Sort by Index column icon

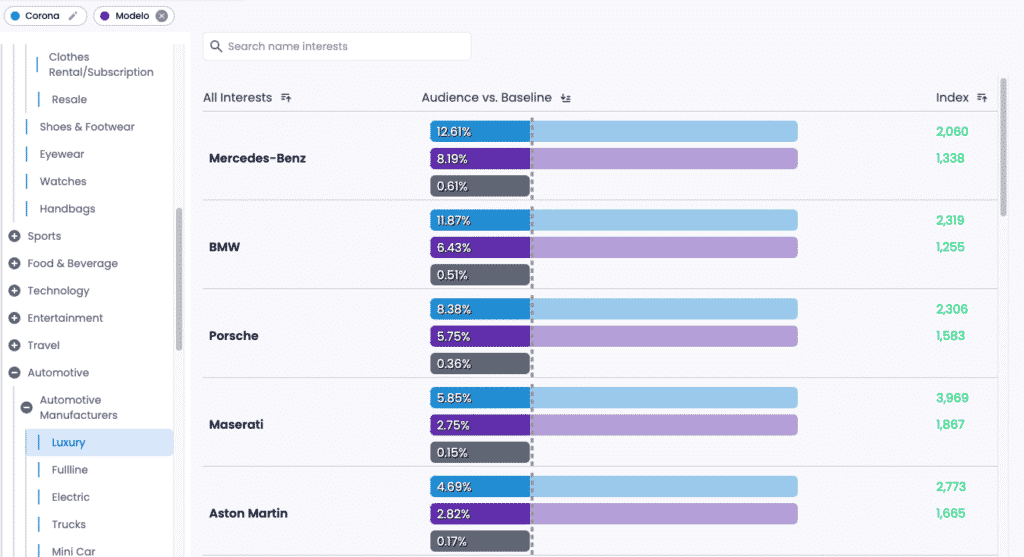click(982, 98)
